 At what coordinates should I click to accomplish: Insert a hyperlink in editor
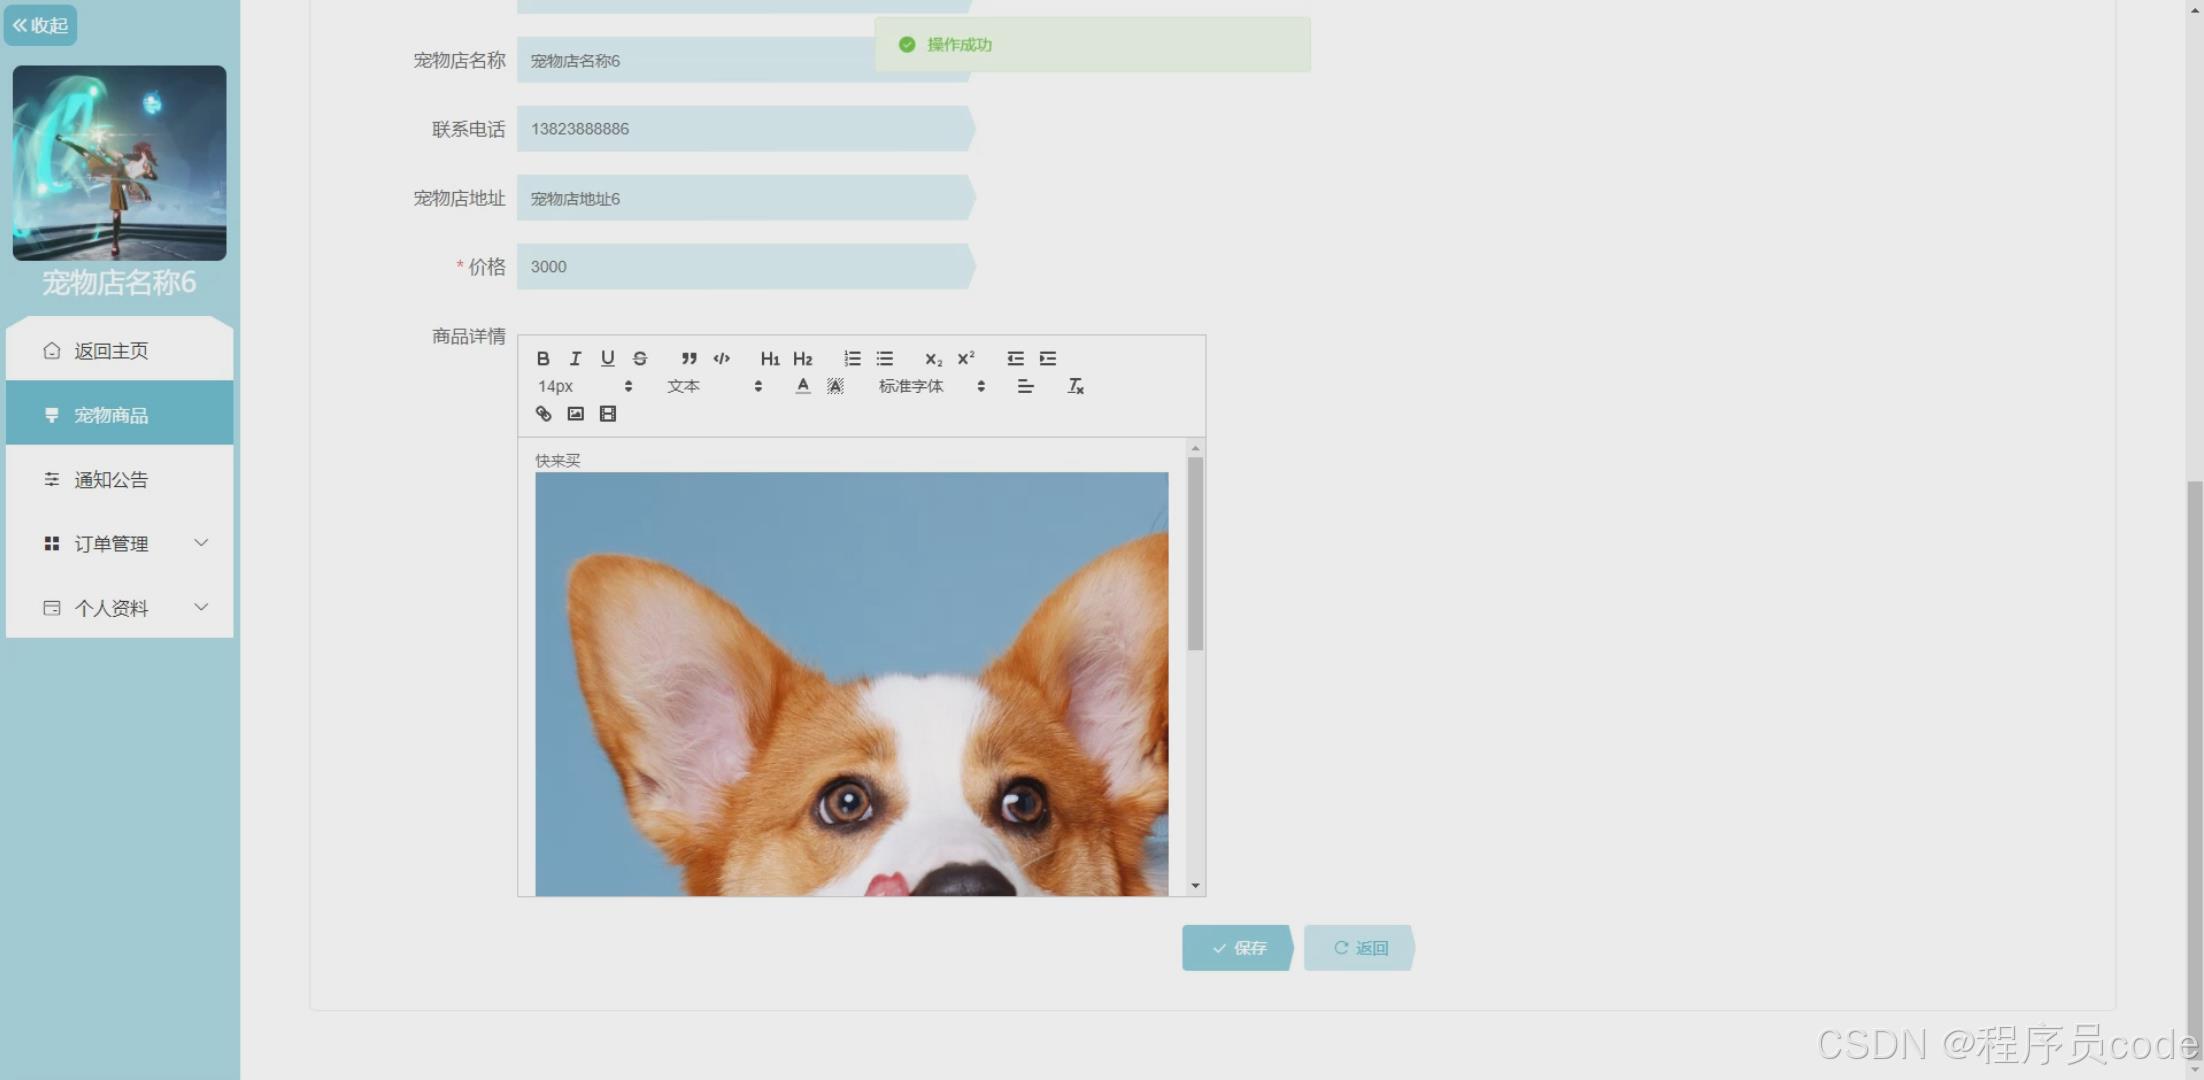pyautogui.click(x=543, y=414)
